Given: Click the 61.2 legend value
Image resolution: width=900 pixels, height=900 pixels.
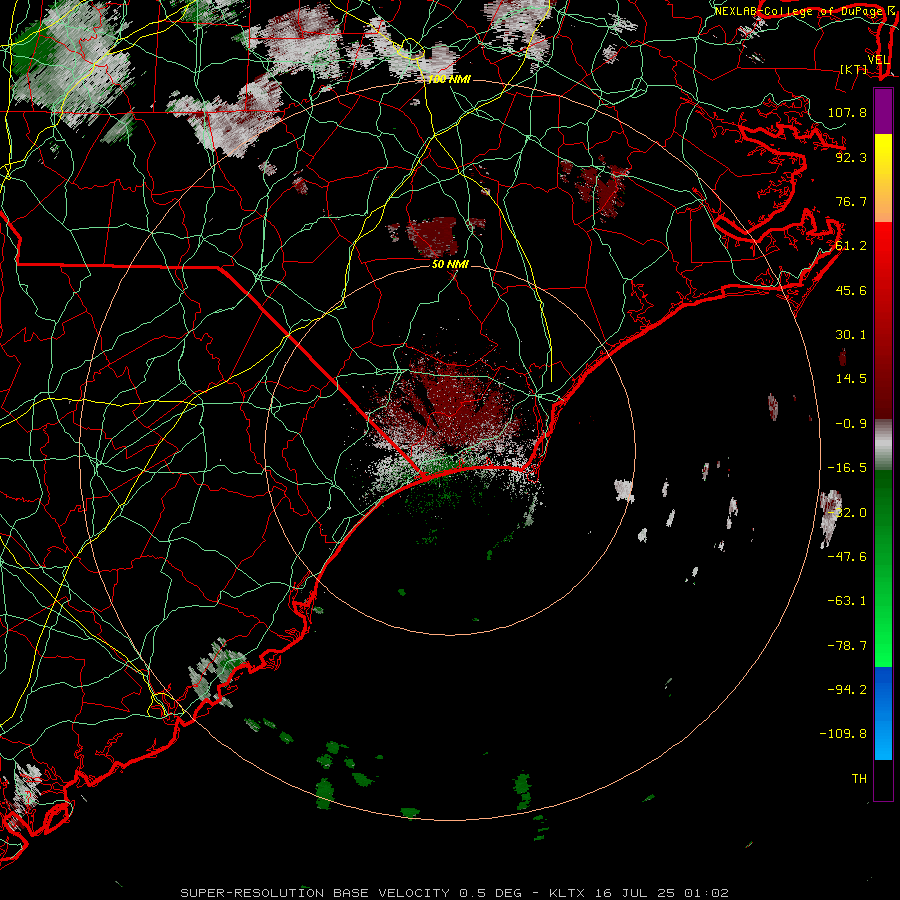Looking at the screenshot, I should click(851, 246).
